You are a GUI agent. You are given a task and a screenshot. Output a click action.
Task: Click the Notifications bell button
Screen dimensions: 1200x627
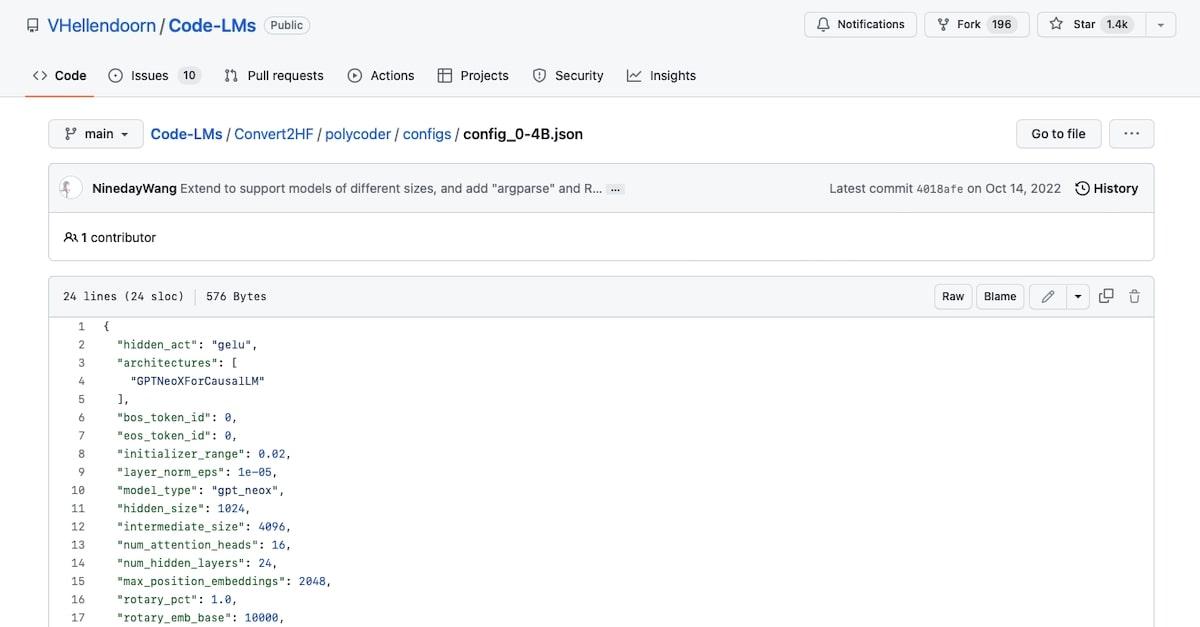point(860,25)
